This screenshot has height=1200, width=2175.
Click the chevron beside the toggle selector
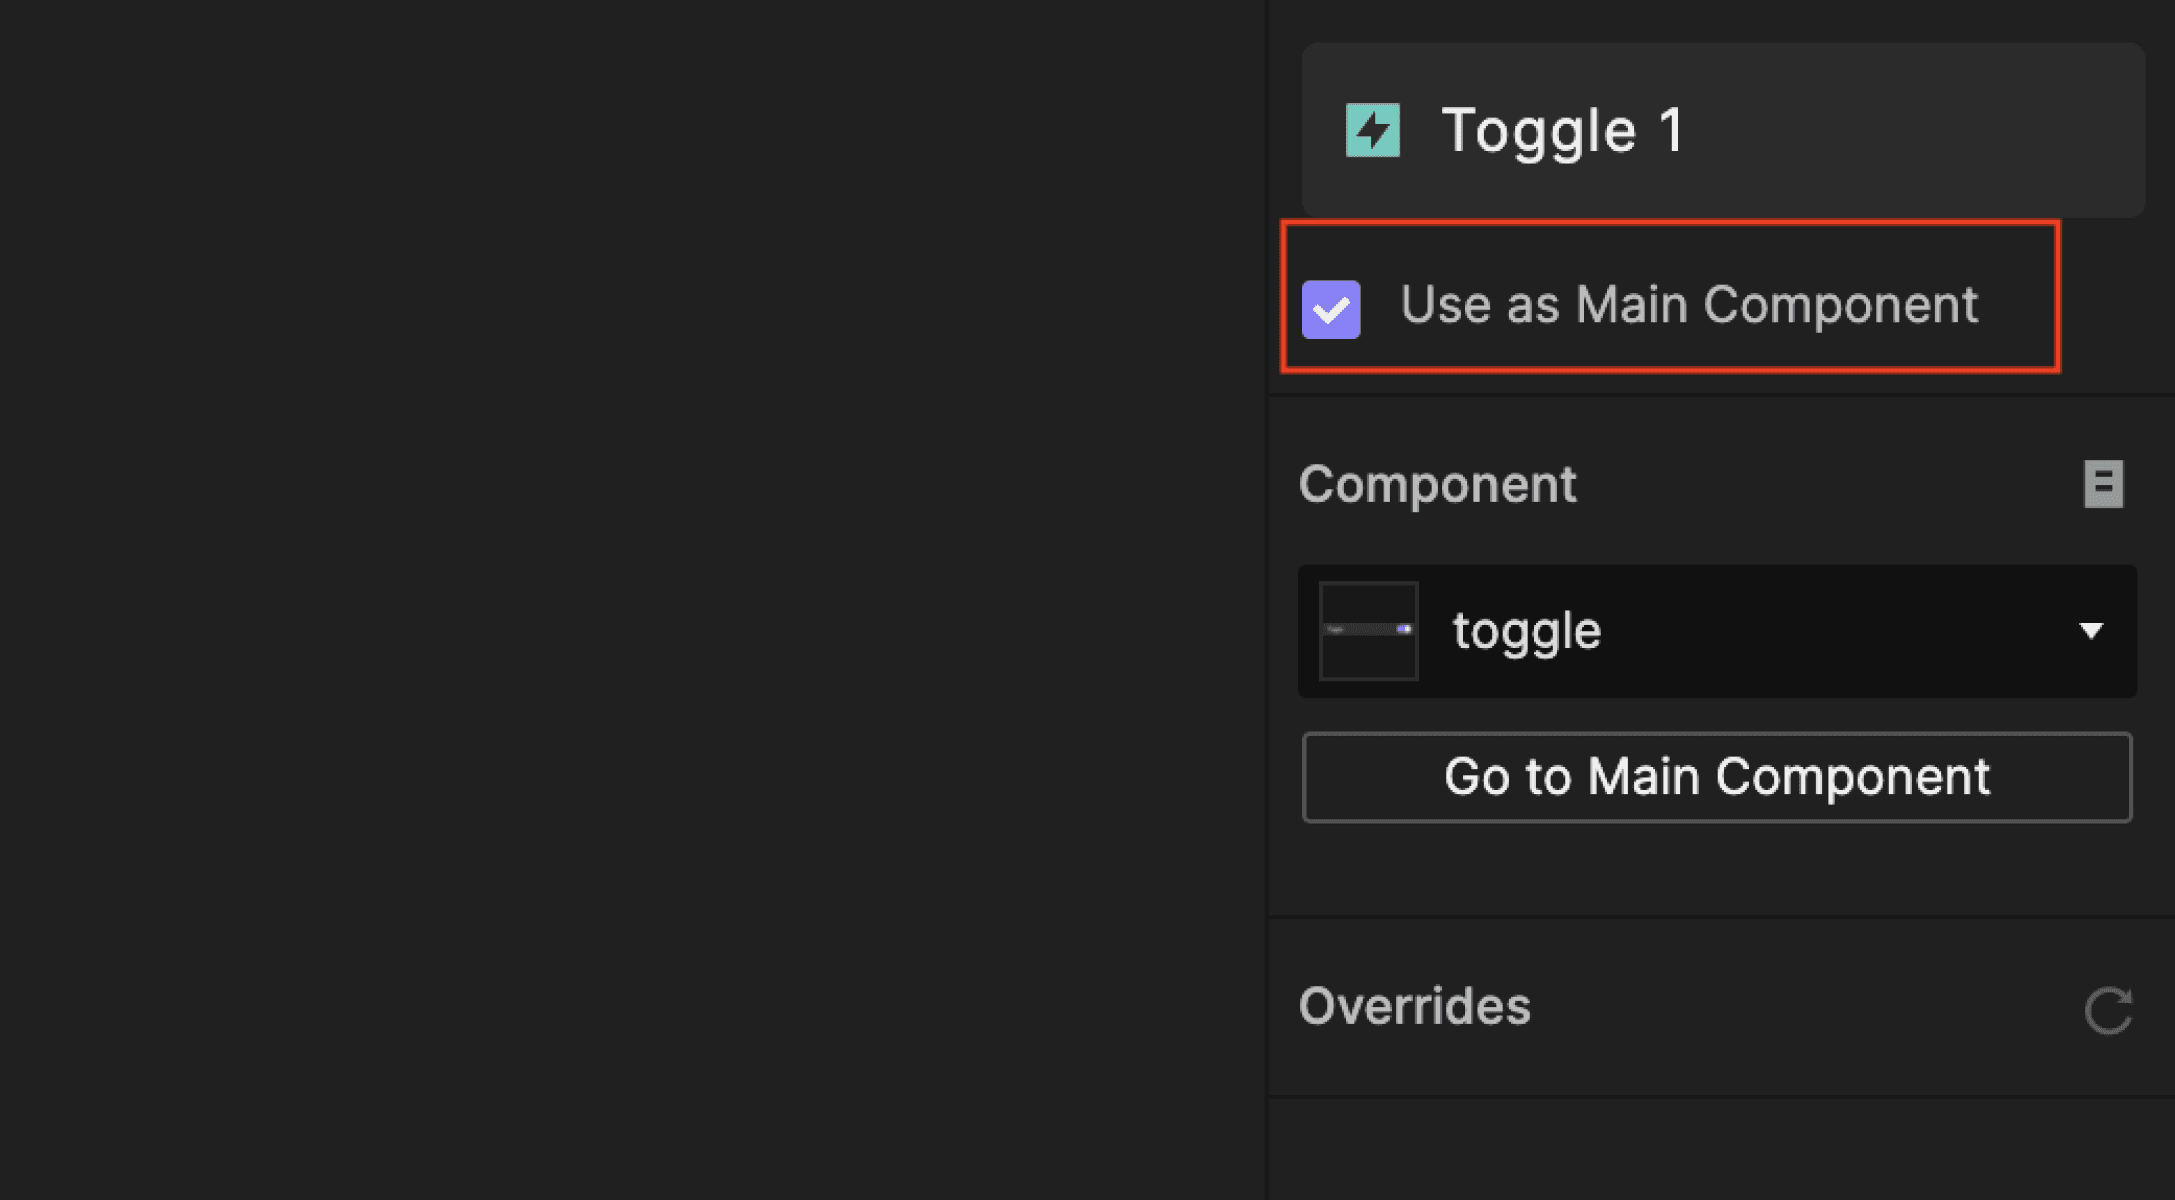coord(2093,630)
